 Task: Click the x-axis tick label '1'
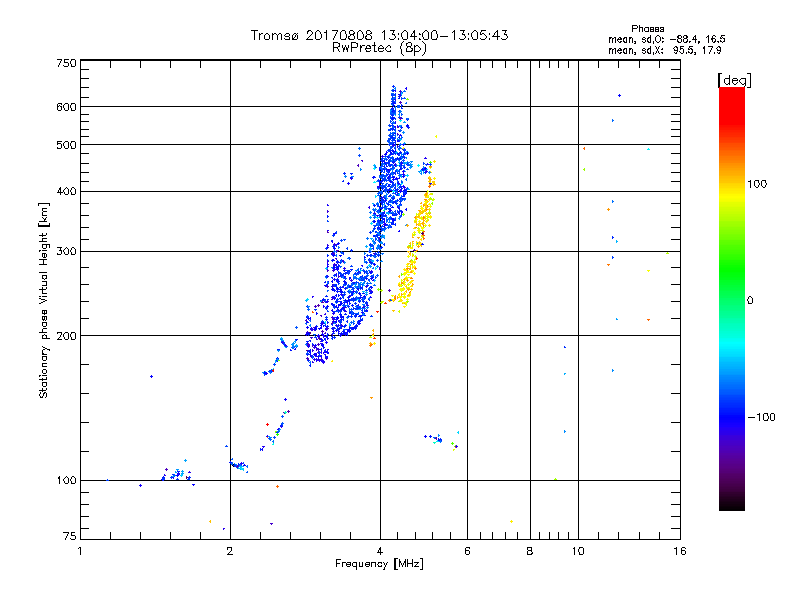[80, 551]
